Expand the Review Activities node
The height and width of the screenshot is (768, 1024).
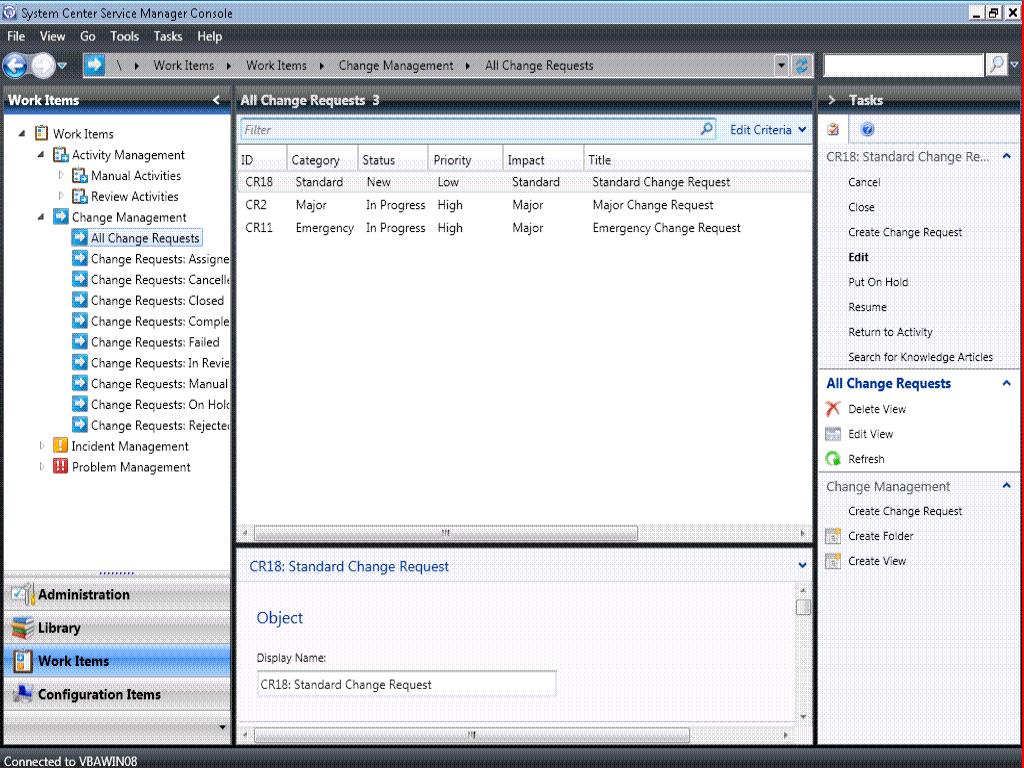pyautogui.click(x=61, y=196)
